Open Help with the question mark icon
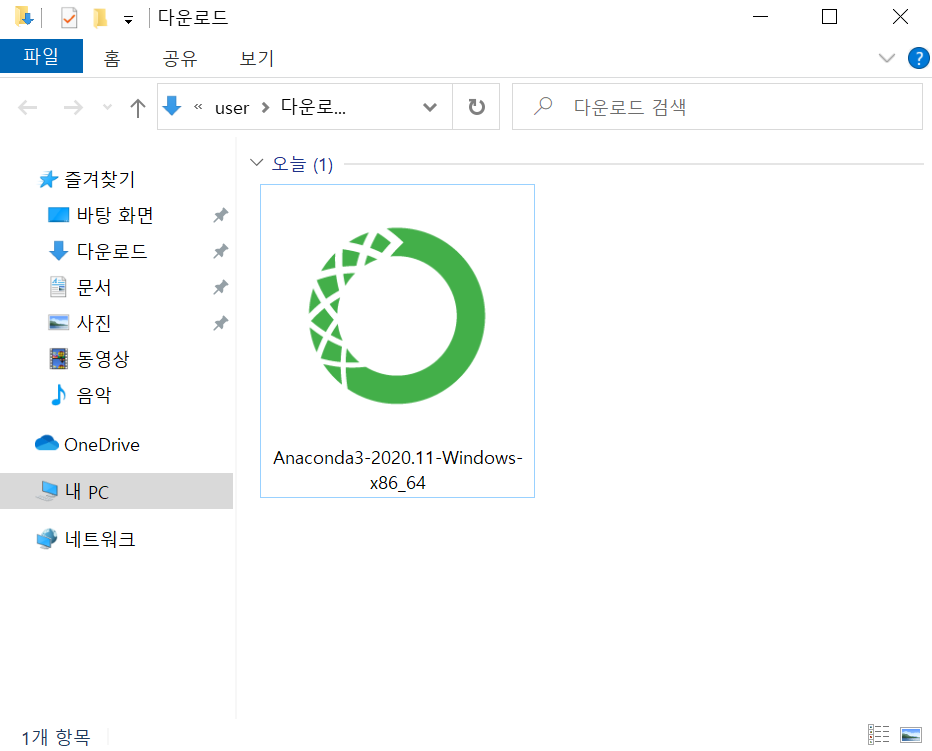932x751 pixels. (x=918, y=58)
